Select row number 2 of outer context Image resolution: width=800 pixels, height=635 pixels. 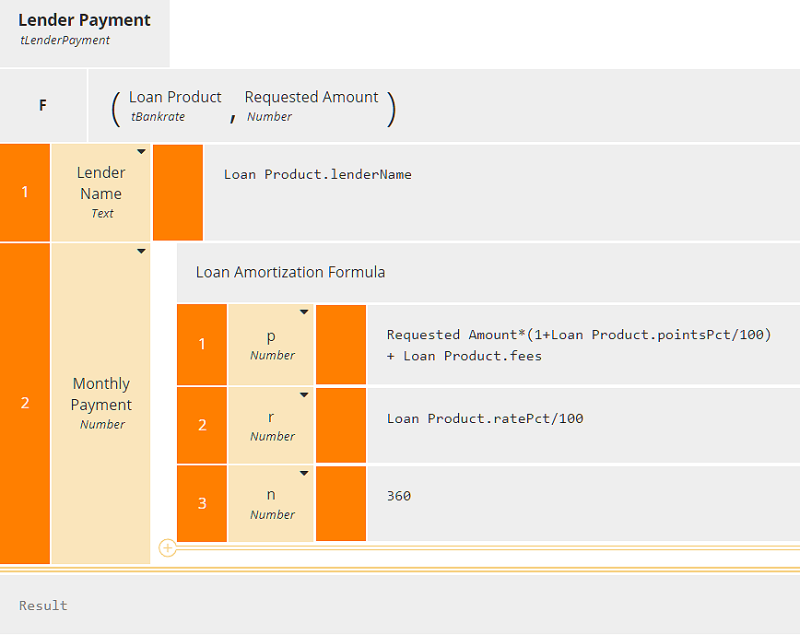[25, 403]
